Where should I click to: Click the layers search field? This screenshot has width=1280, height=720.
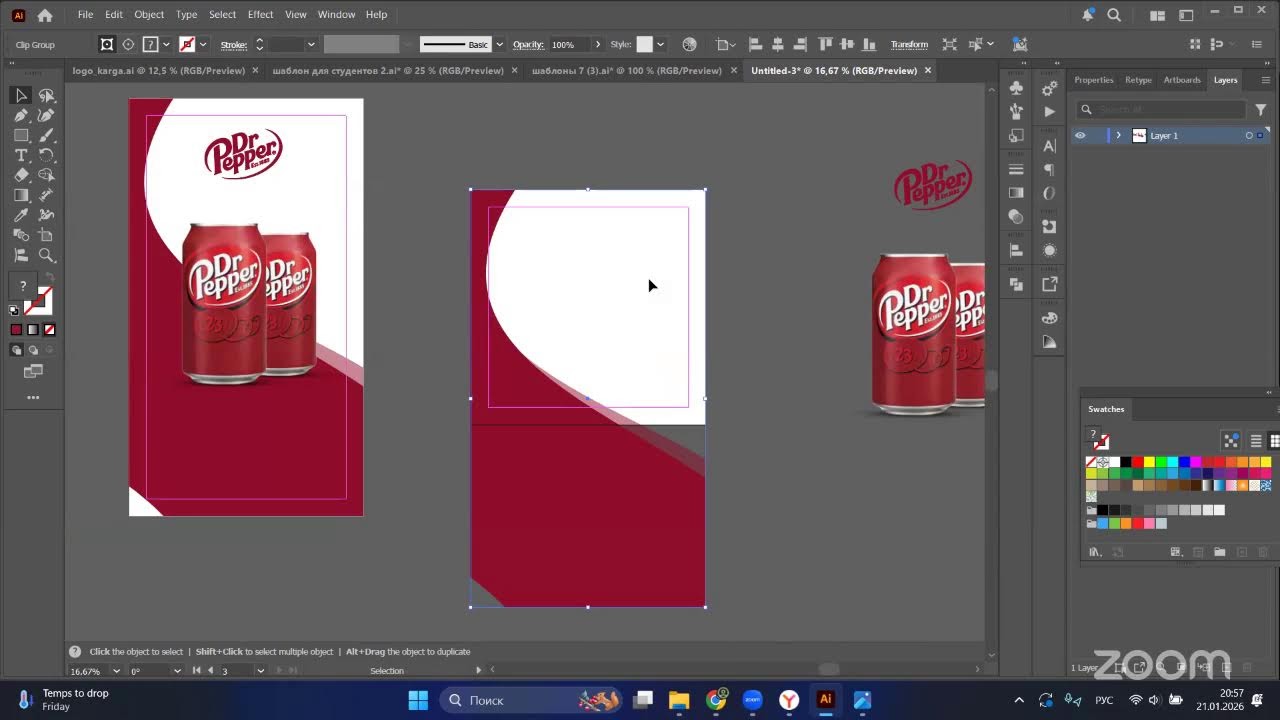1160,109
